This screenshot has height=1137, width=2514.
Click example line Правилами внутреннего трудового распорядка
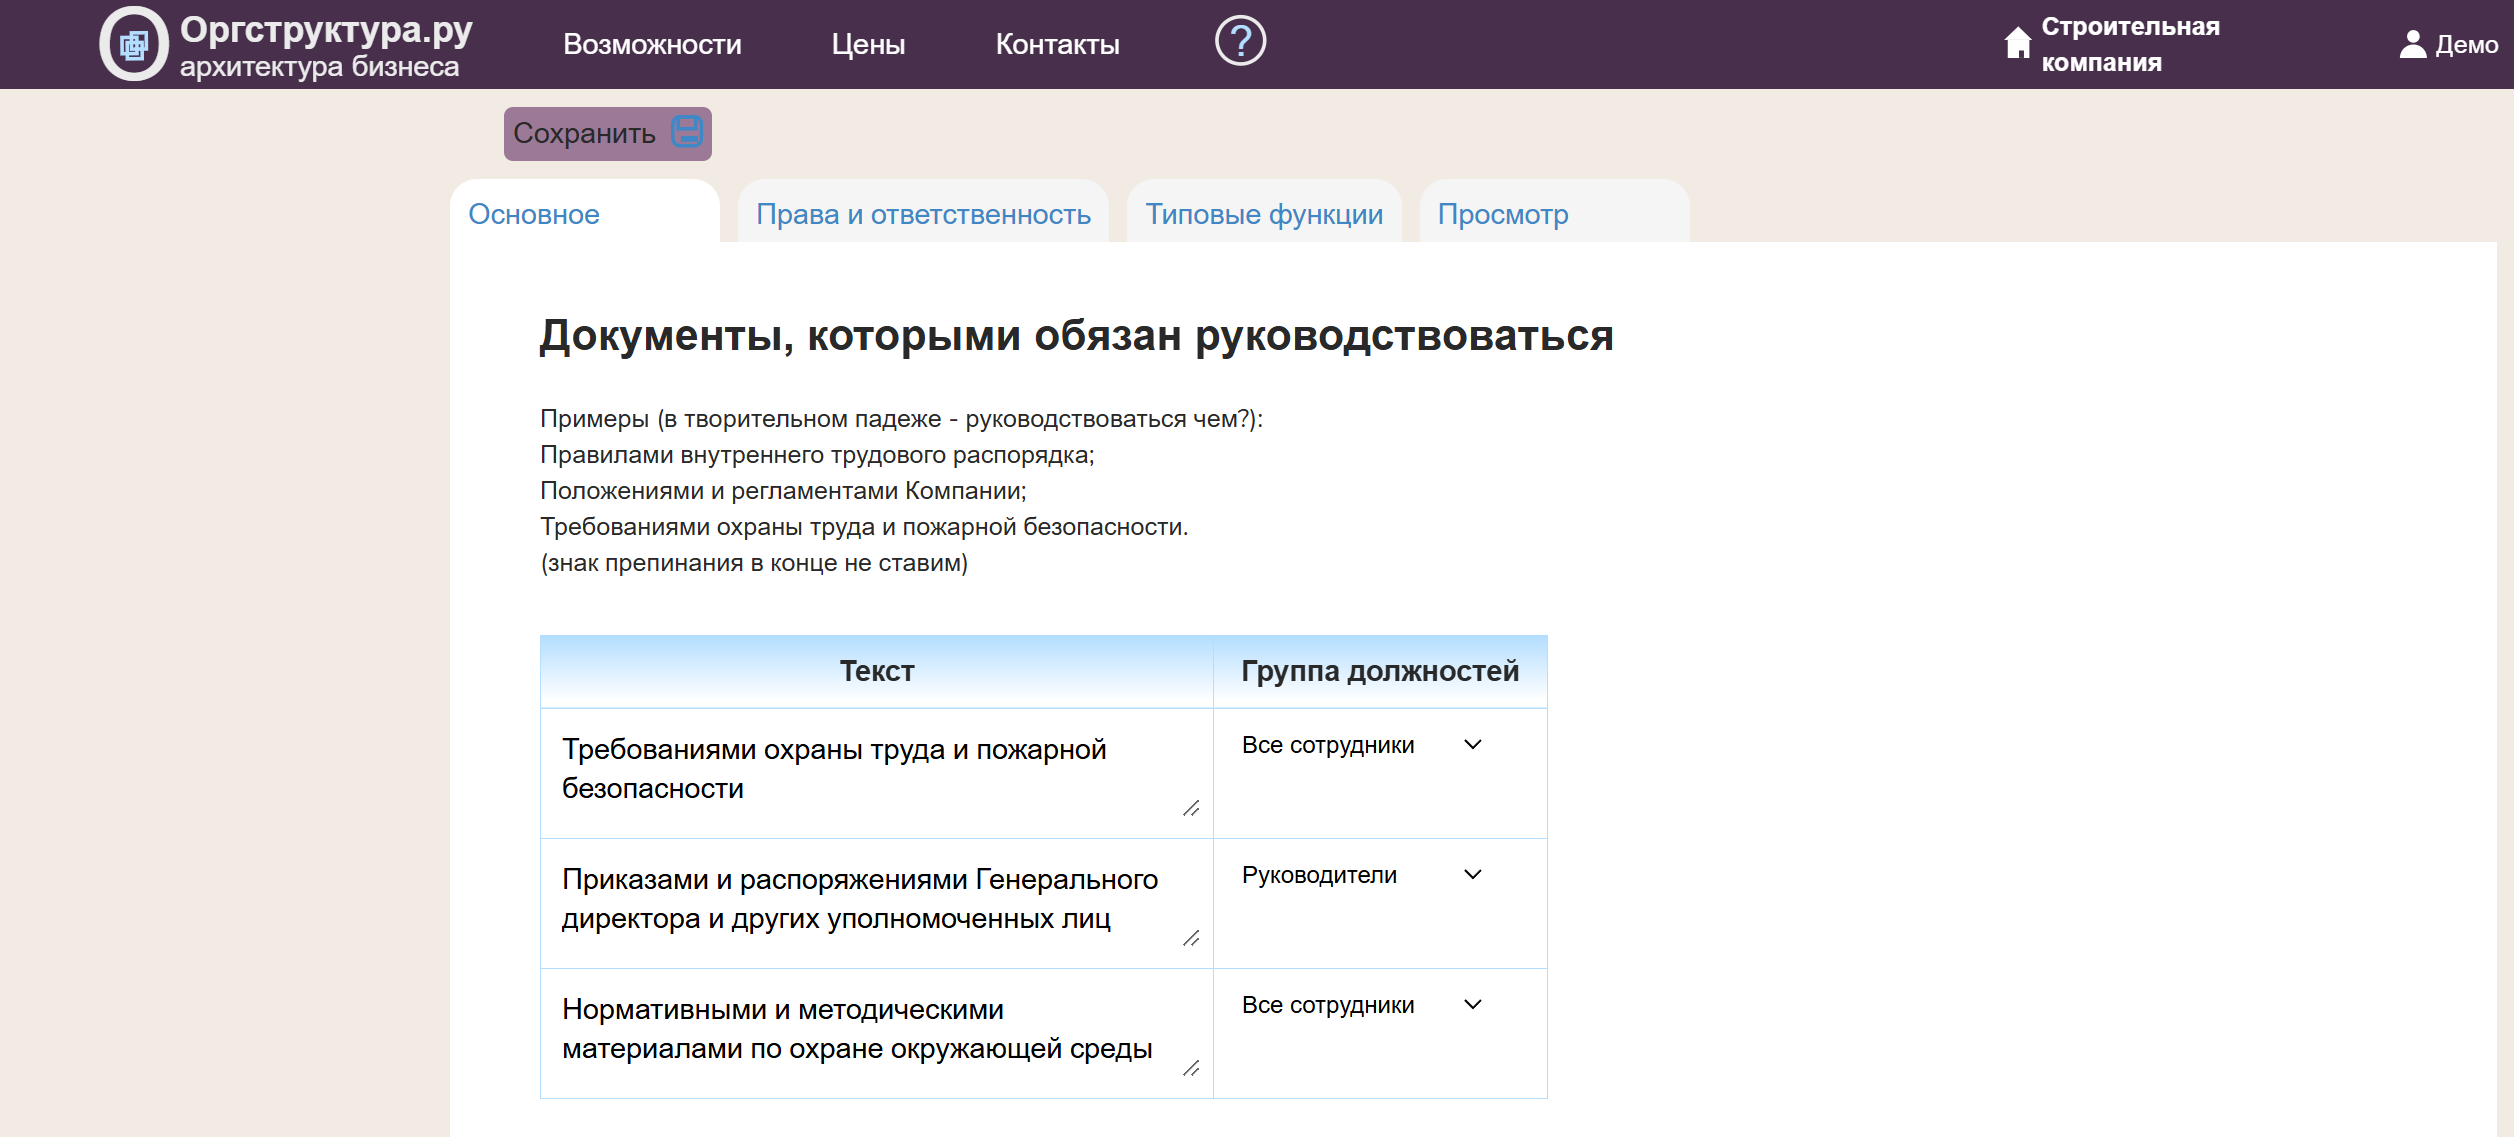[x=817, y=455]
